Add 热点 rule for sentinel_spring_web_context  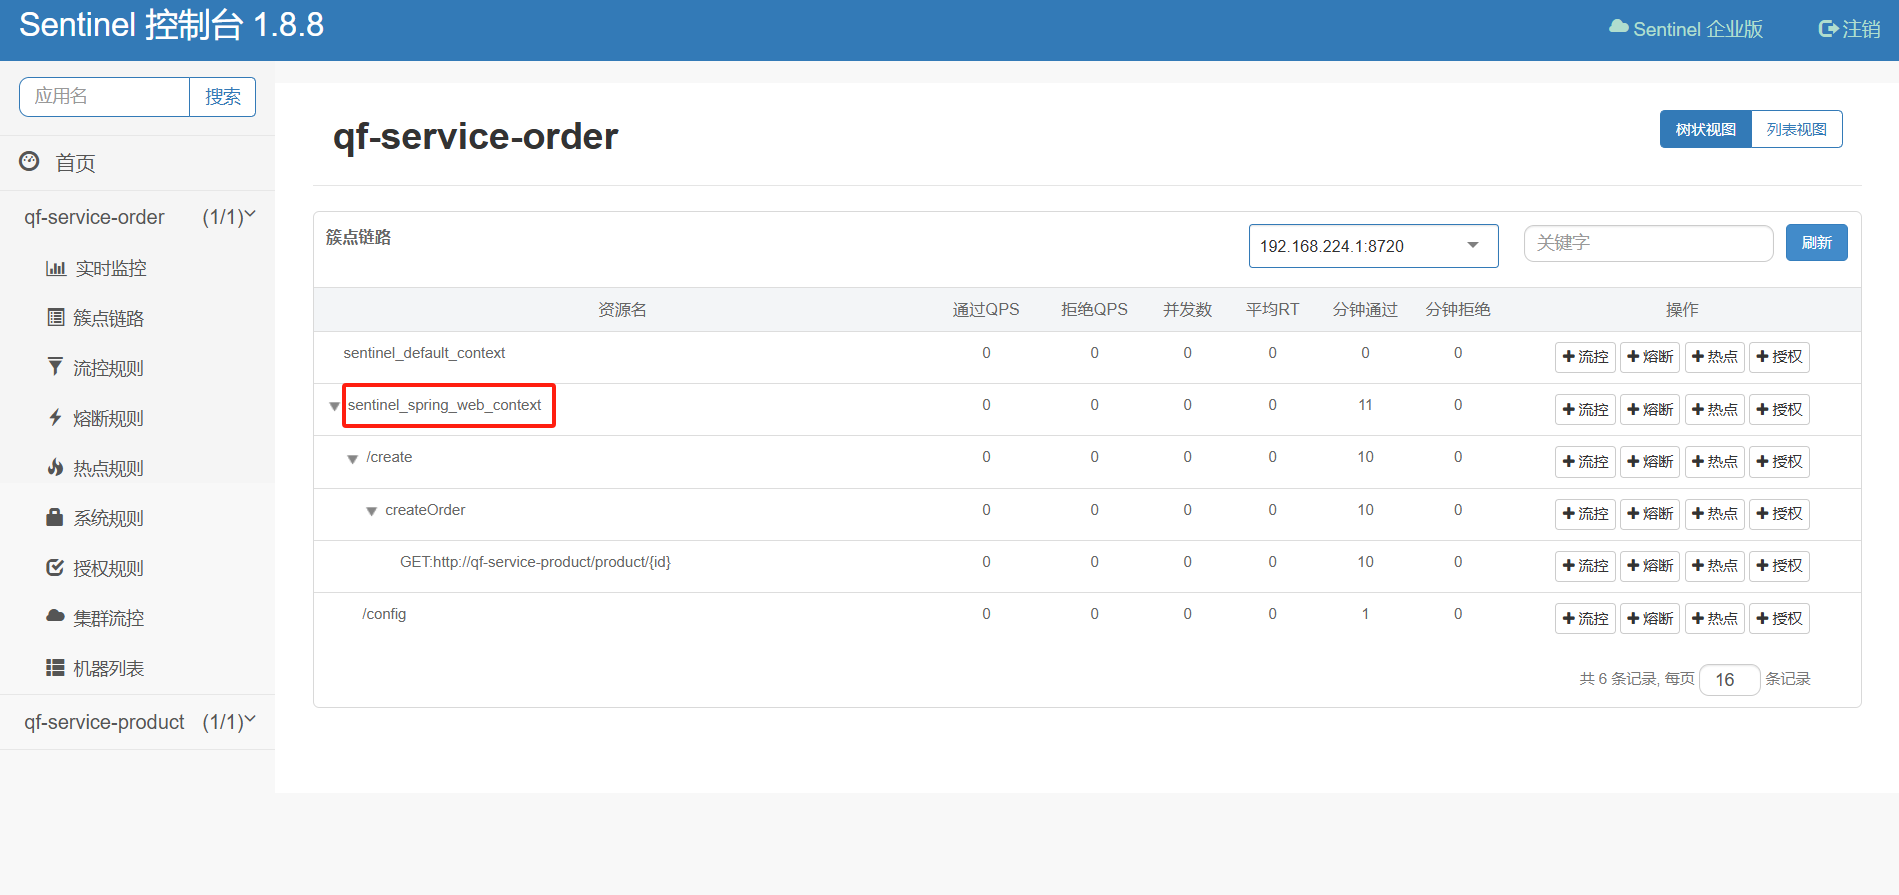tap(1715, 409)
